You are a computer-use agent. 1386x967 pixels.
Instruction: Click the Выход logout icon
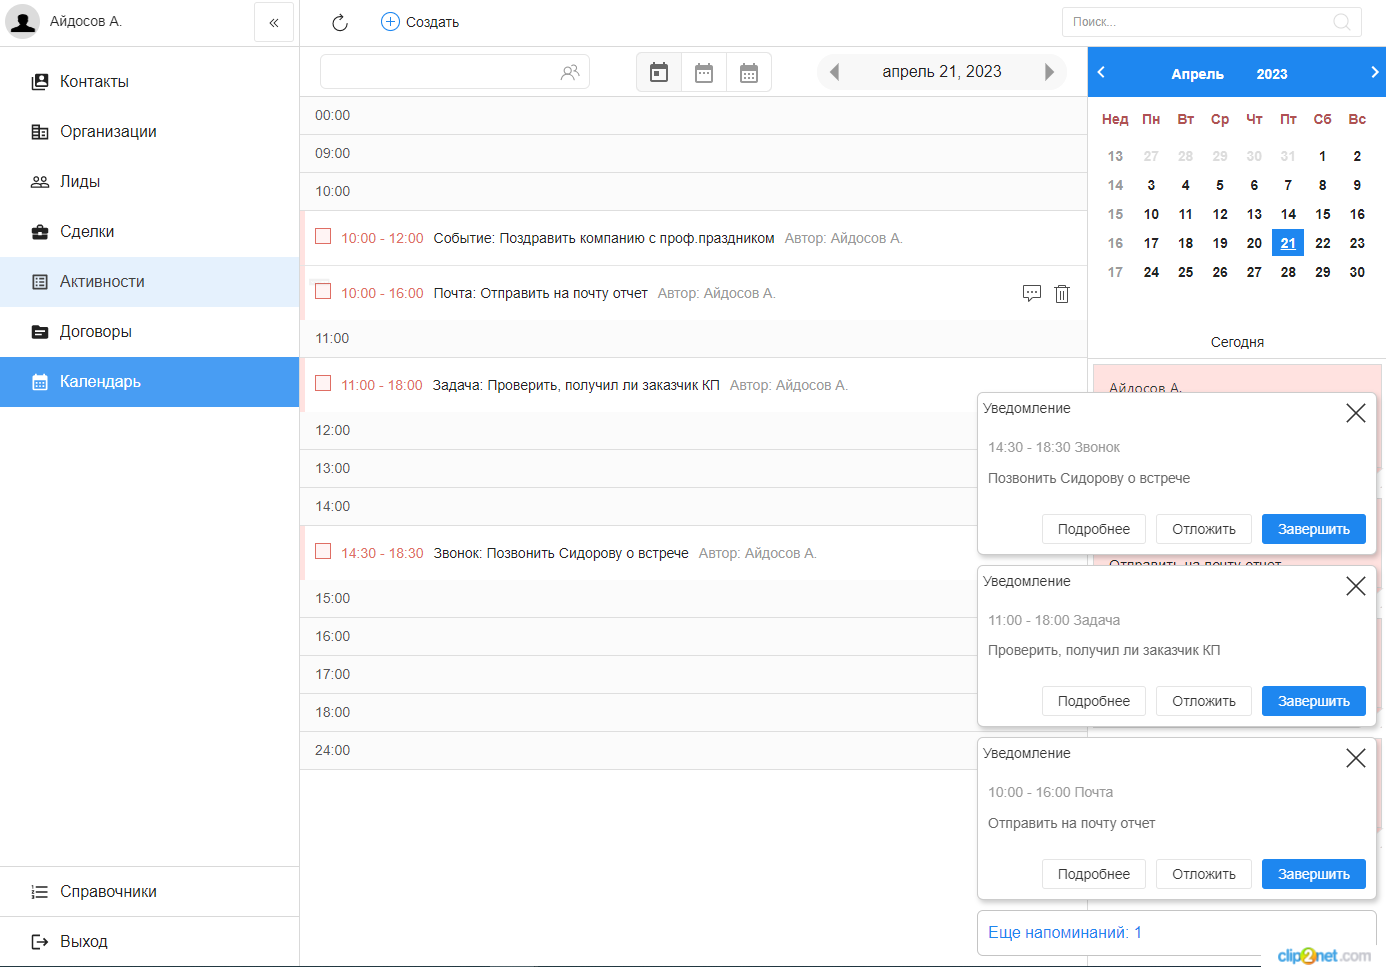(40, 942)
